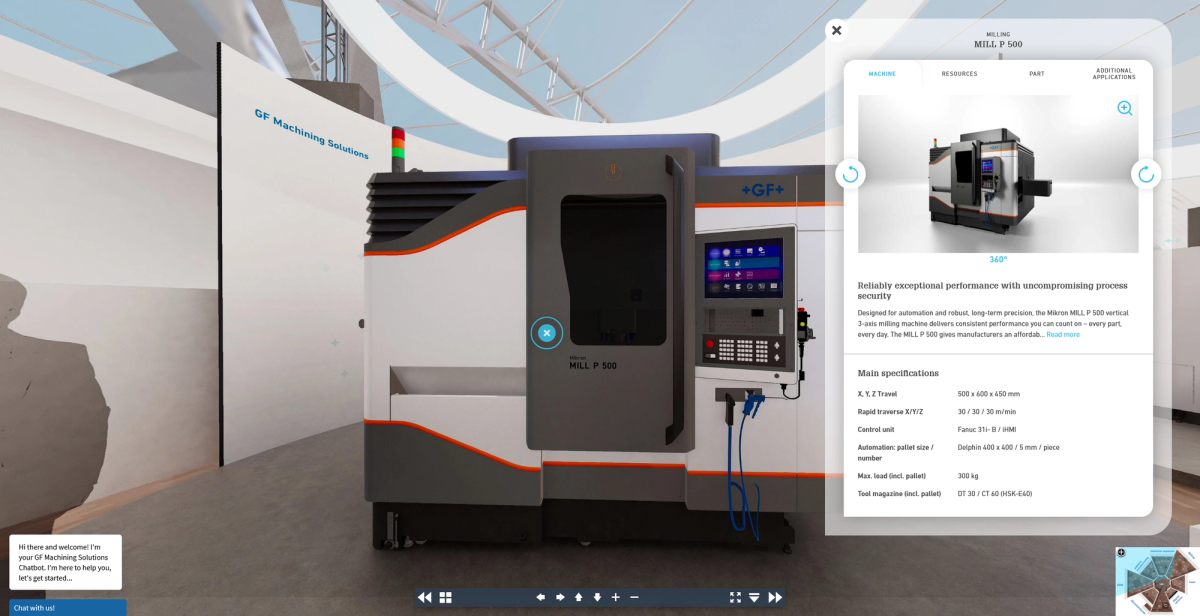The image size is (1200, 616).
Task: Go to previous scene with double-left arrows
Action: (x=425, y=597)
